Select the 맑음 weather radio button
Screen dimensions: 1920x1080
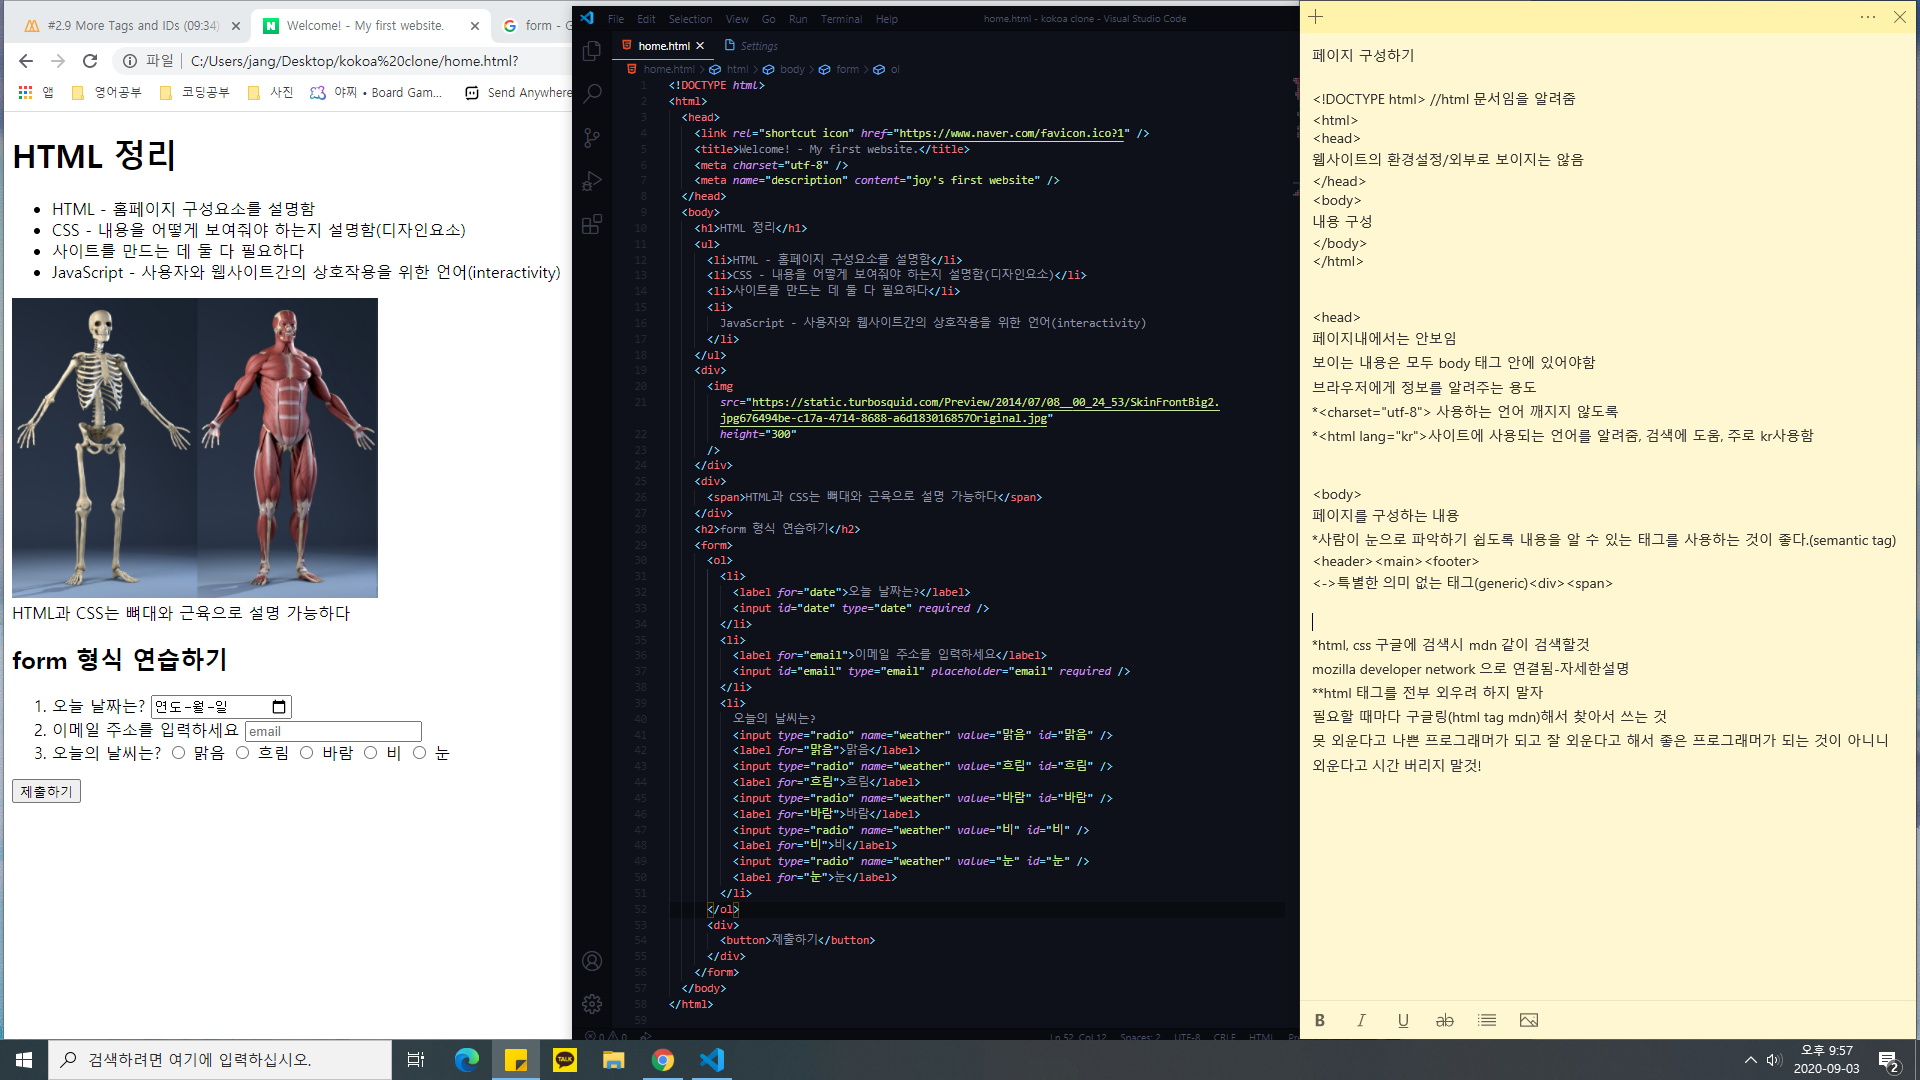[x=179, y=753]
